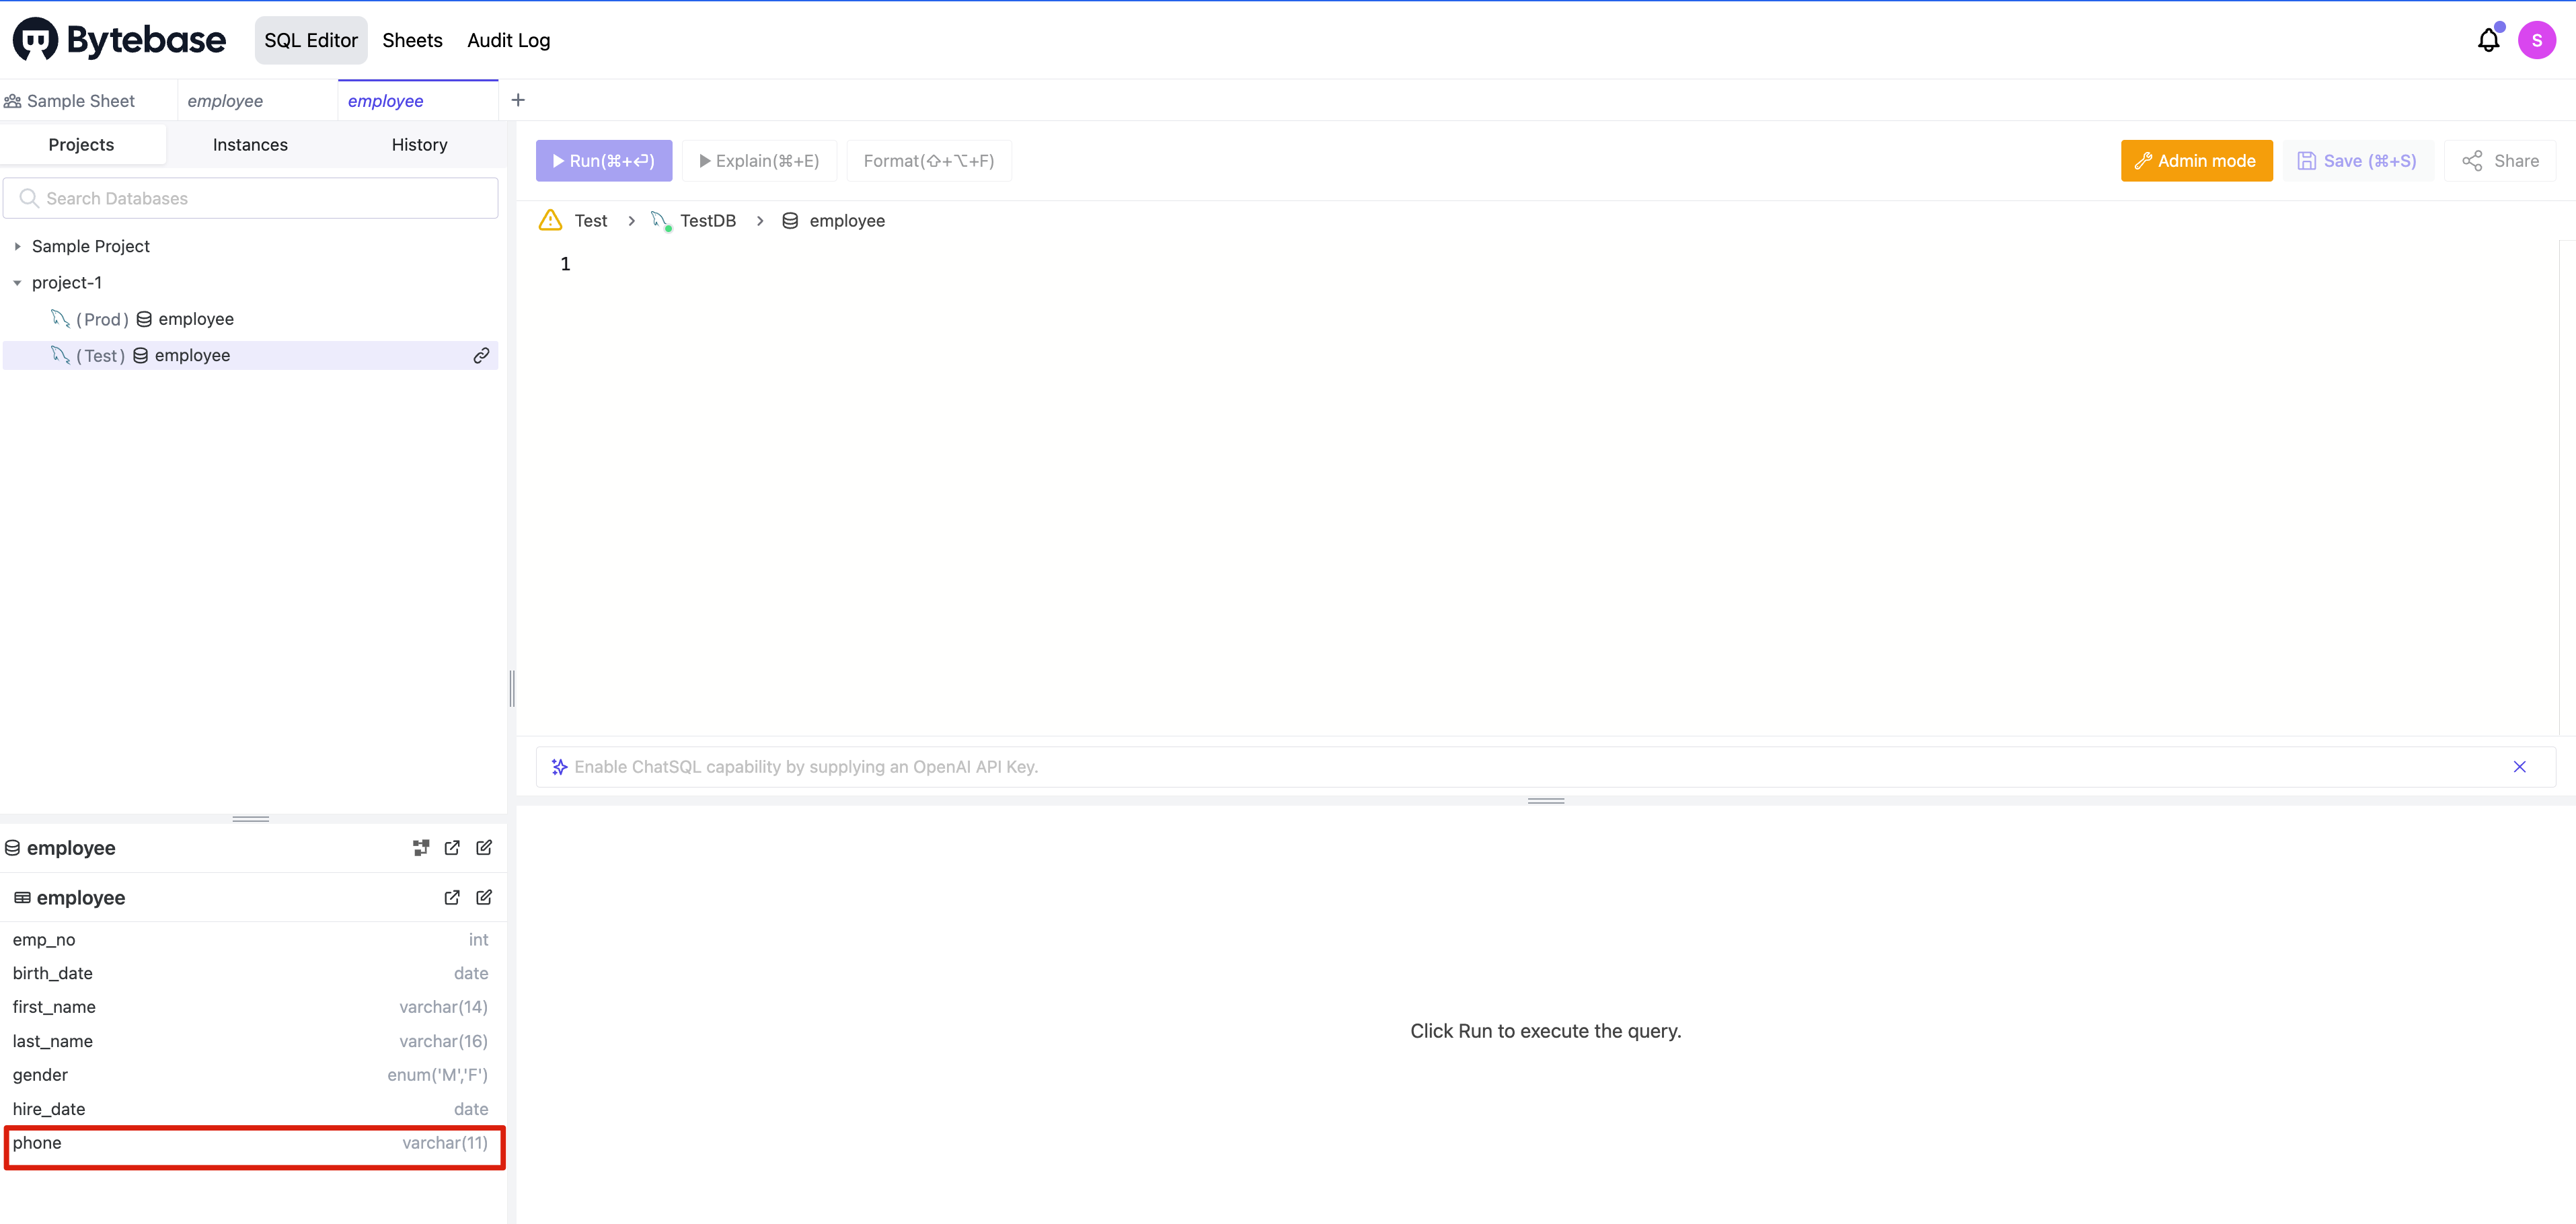
Task: Click the Bytebase logo
Action: point(119,40)
